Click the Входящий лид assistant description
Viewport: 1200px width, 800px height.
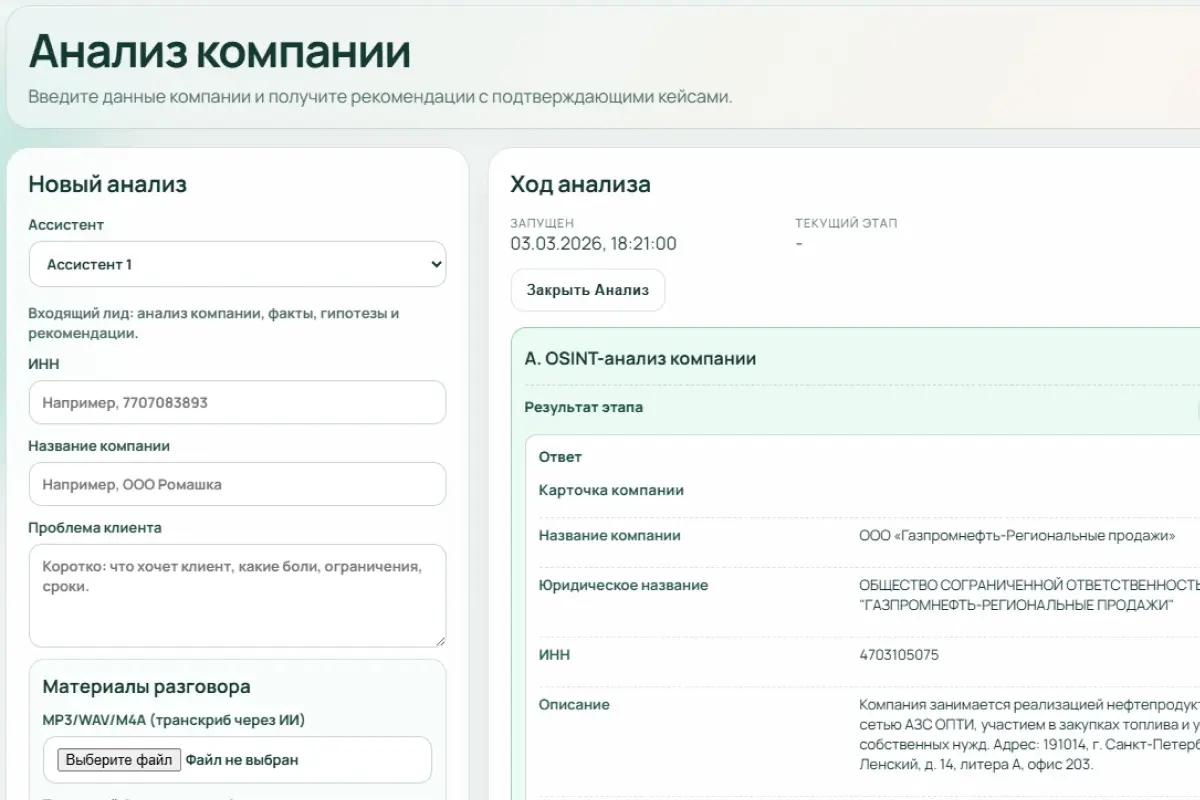coord(214,323)
